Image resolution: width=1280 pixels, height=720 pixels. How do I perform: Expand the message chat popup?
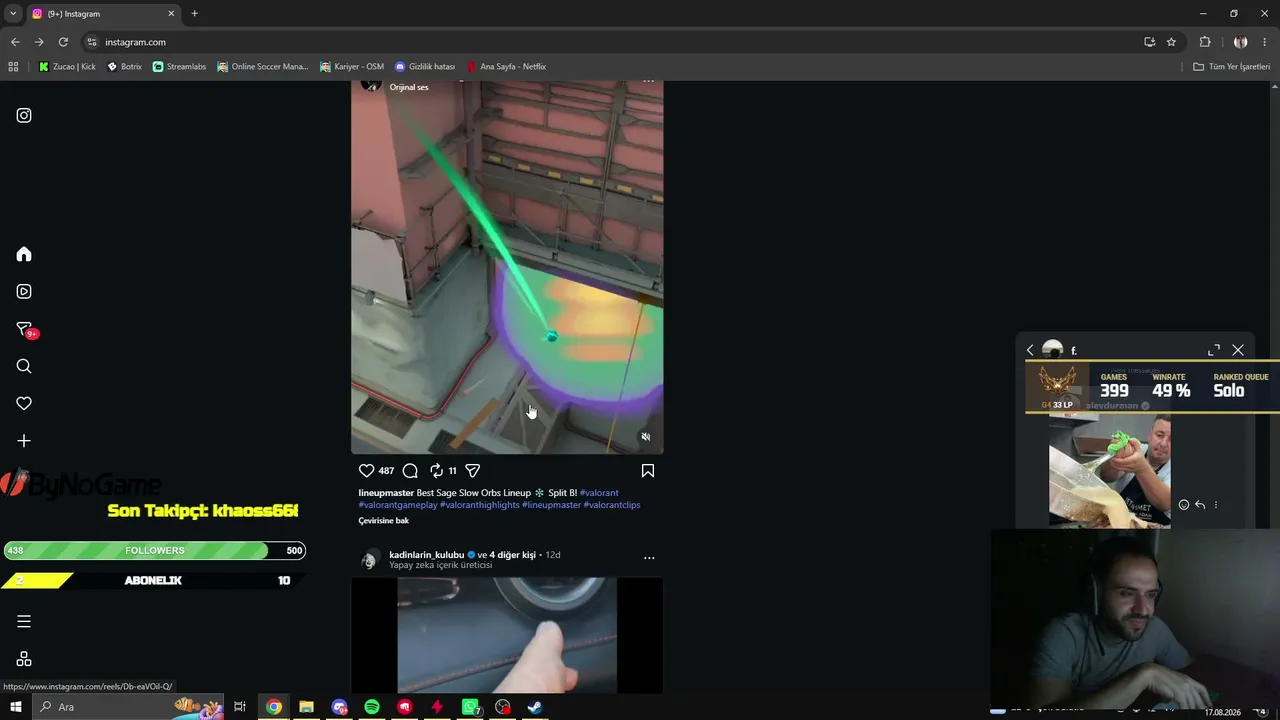point(1214,350)
